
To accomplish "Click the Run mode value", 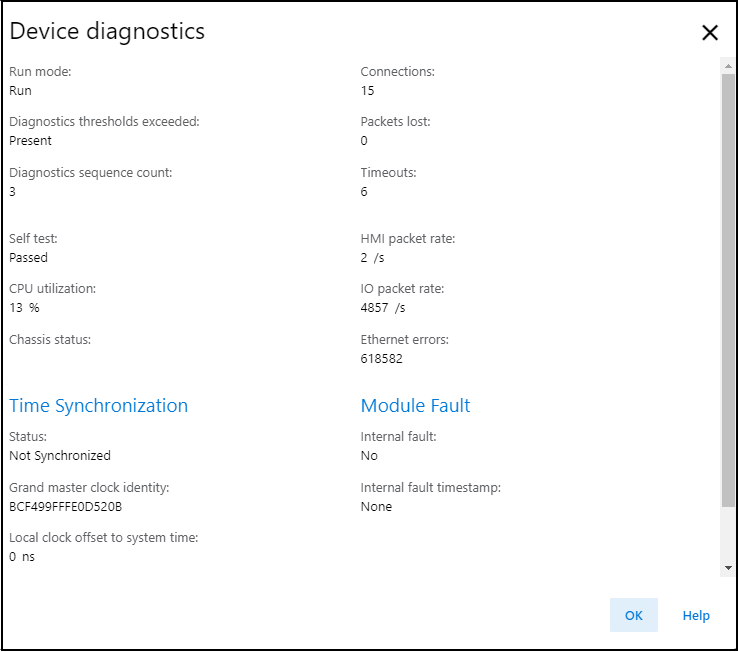I will (x=20, y=90).
